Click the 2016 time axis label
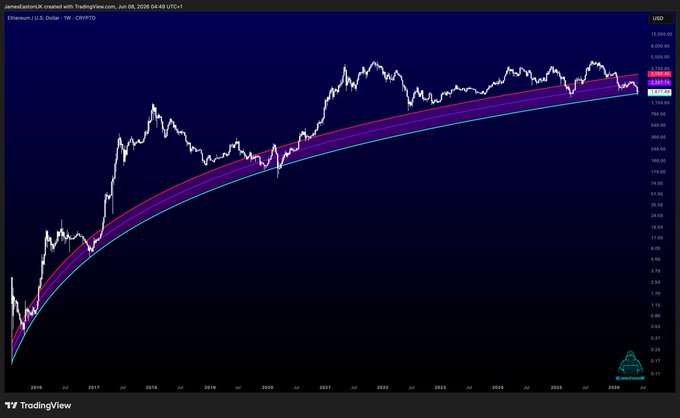Screen dimensions: 680x418 pyautogui.click(x=36, y=388)
